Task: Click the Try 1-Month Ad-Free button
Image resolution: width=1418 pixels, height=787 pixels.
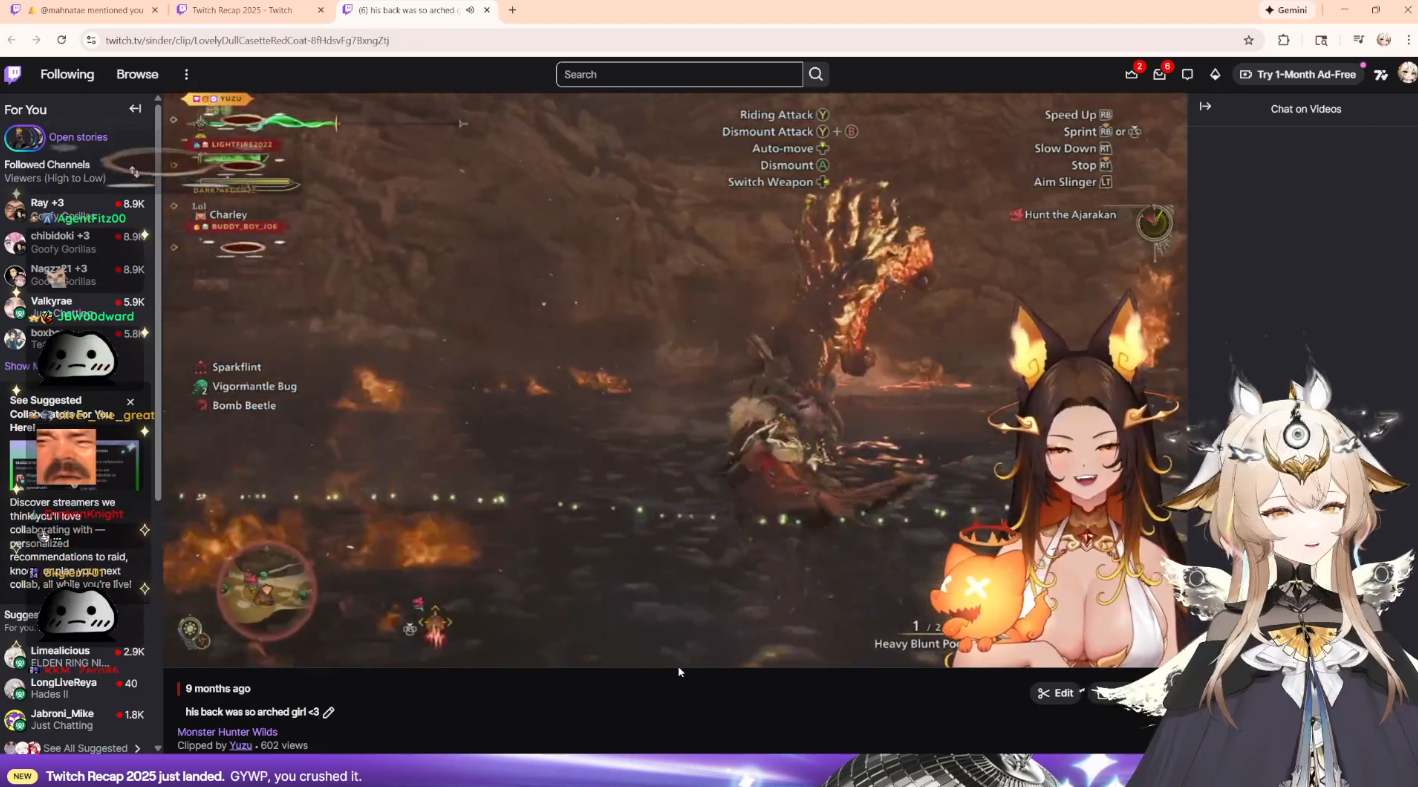Action: pos(1298,74)
